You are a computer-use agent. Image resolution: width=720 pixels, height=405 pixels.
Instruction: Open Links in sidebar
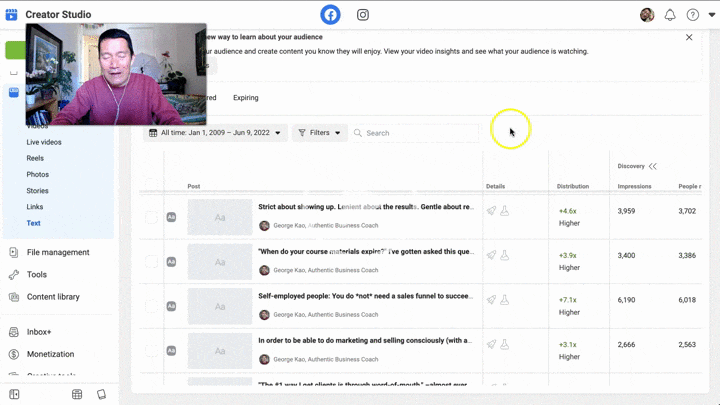point(34,207)
